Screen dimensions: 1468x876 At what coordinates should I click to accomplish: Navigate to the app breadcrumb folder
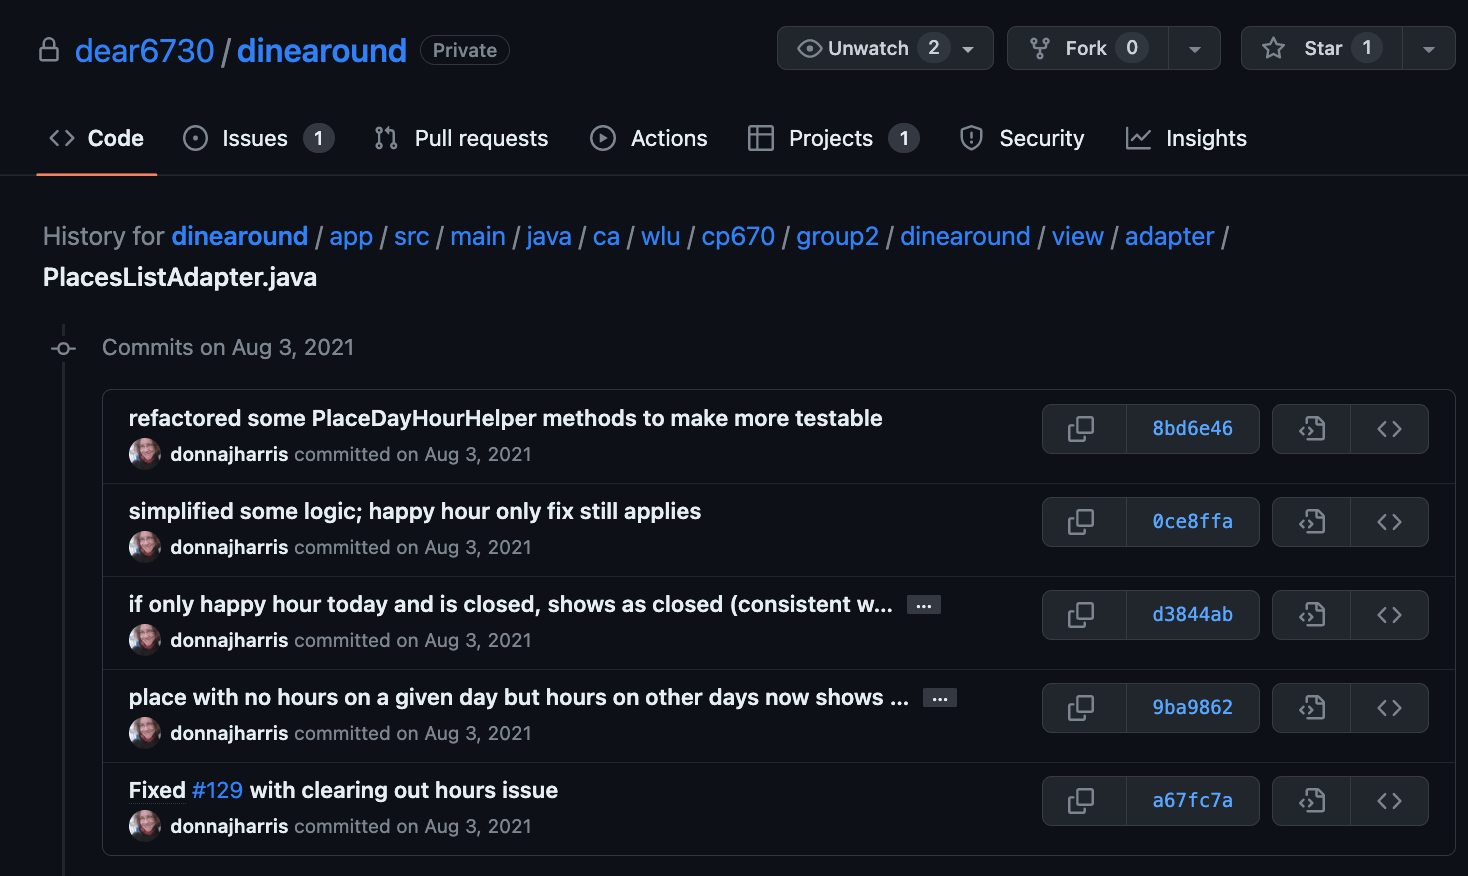(x=350, y=236)
